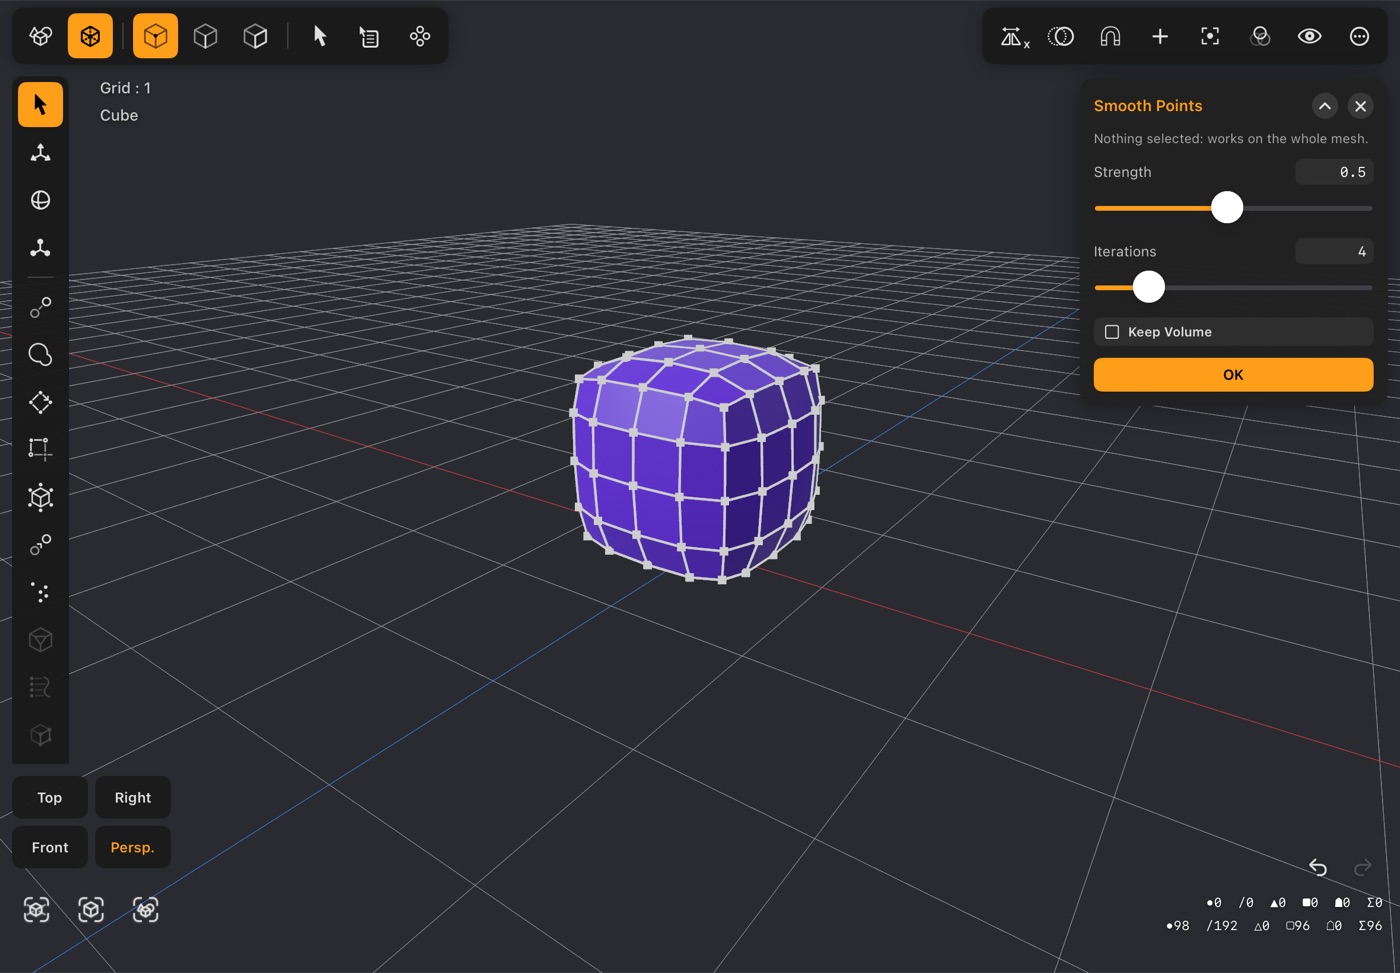1400x973 pixels.
Task: Toggle X-axis symmetry mirror icon
Action: click(1014, 37)
